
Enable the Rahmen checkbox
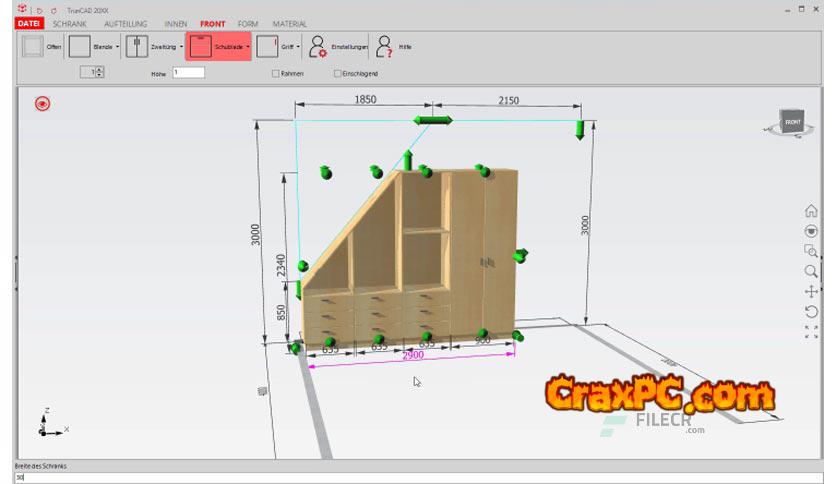point(276,73)
